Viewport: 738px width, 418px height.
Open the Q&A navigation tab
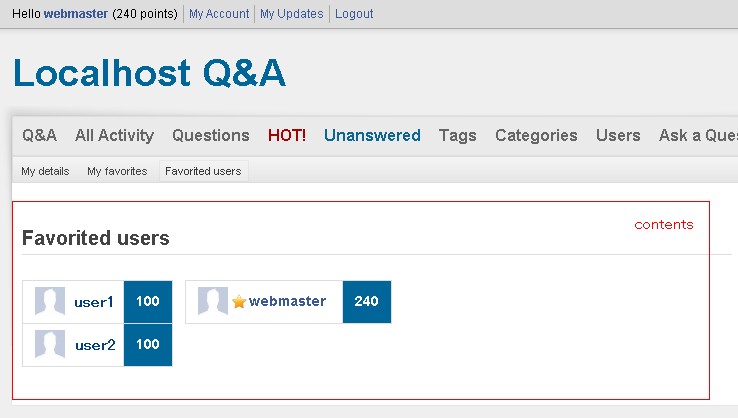coord(40,136)
